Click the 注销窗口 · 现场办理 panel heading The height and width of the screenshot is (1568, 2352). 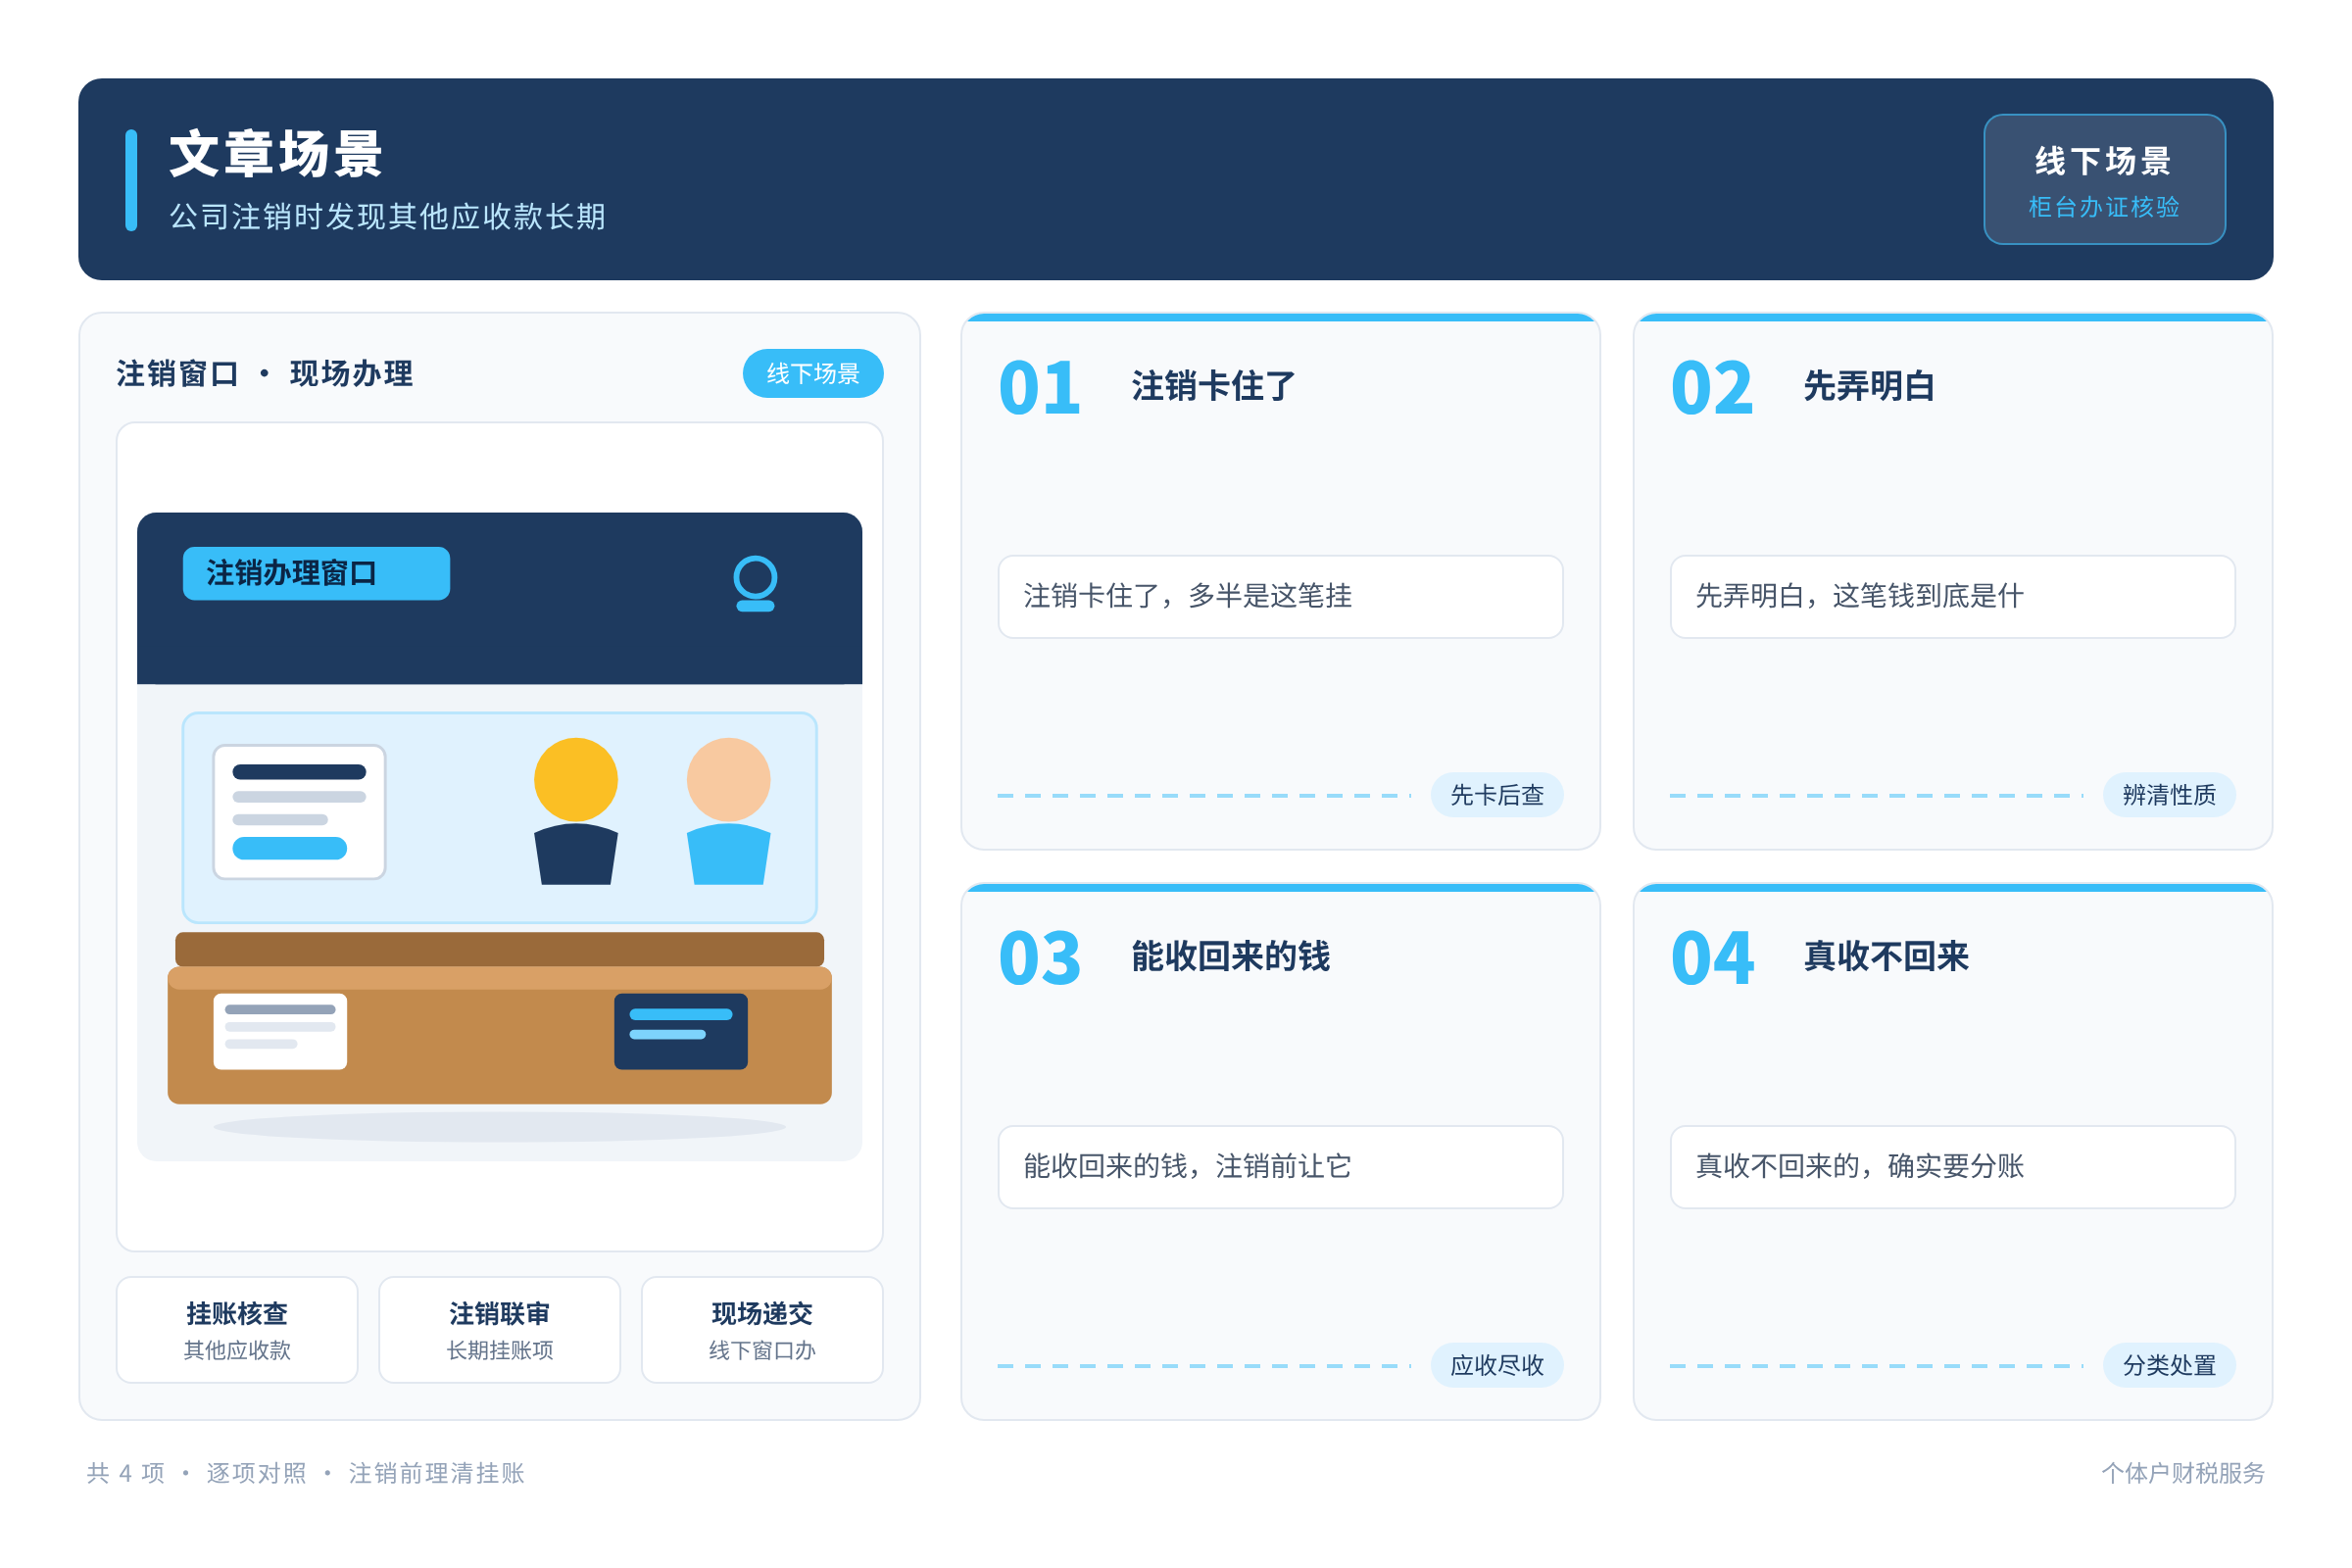click(x=265, y=373)
